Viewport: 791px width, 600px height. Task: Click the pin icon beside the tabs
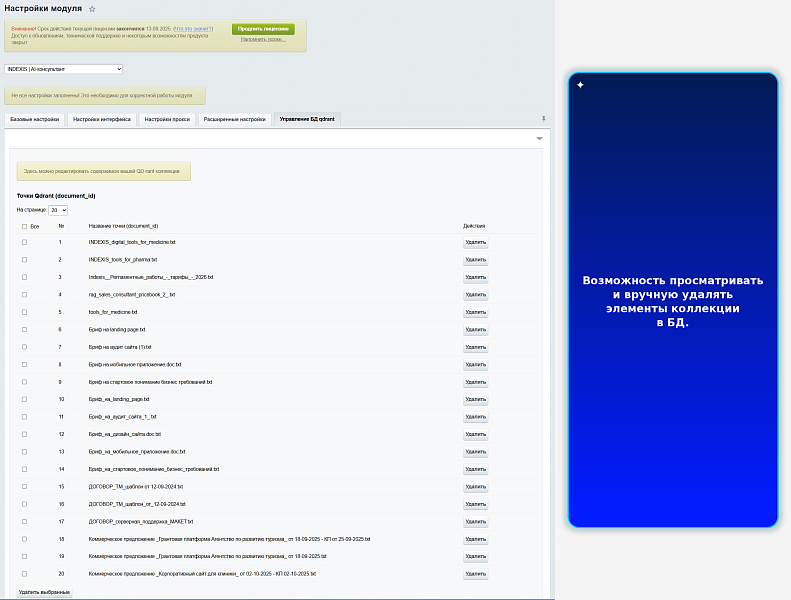pos(543,119)
